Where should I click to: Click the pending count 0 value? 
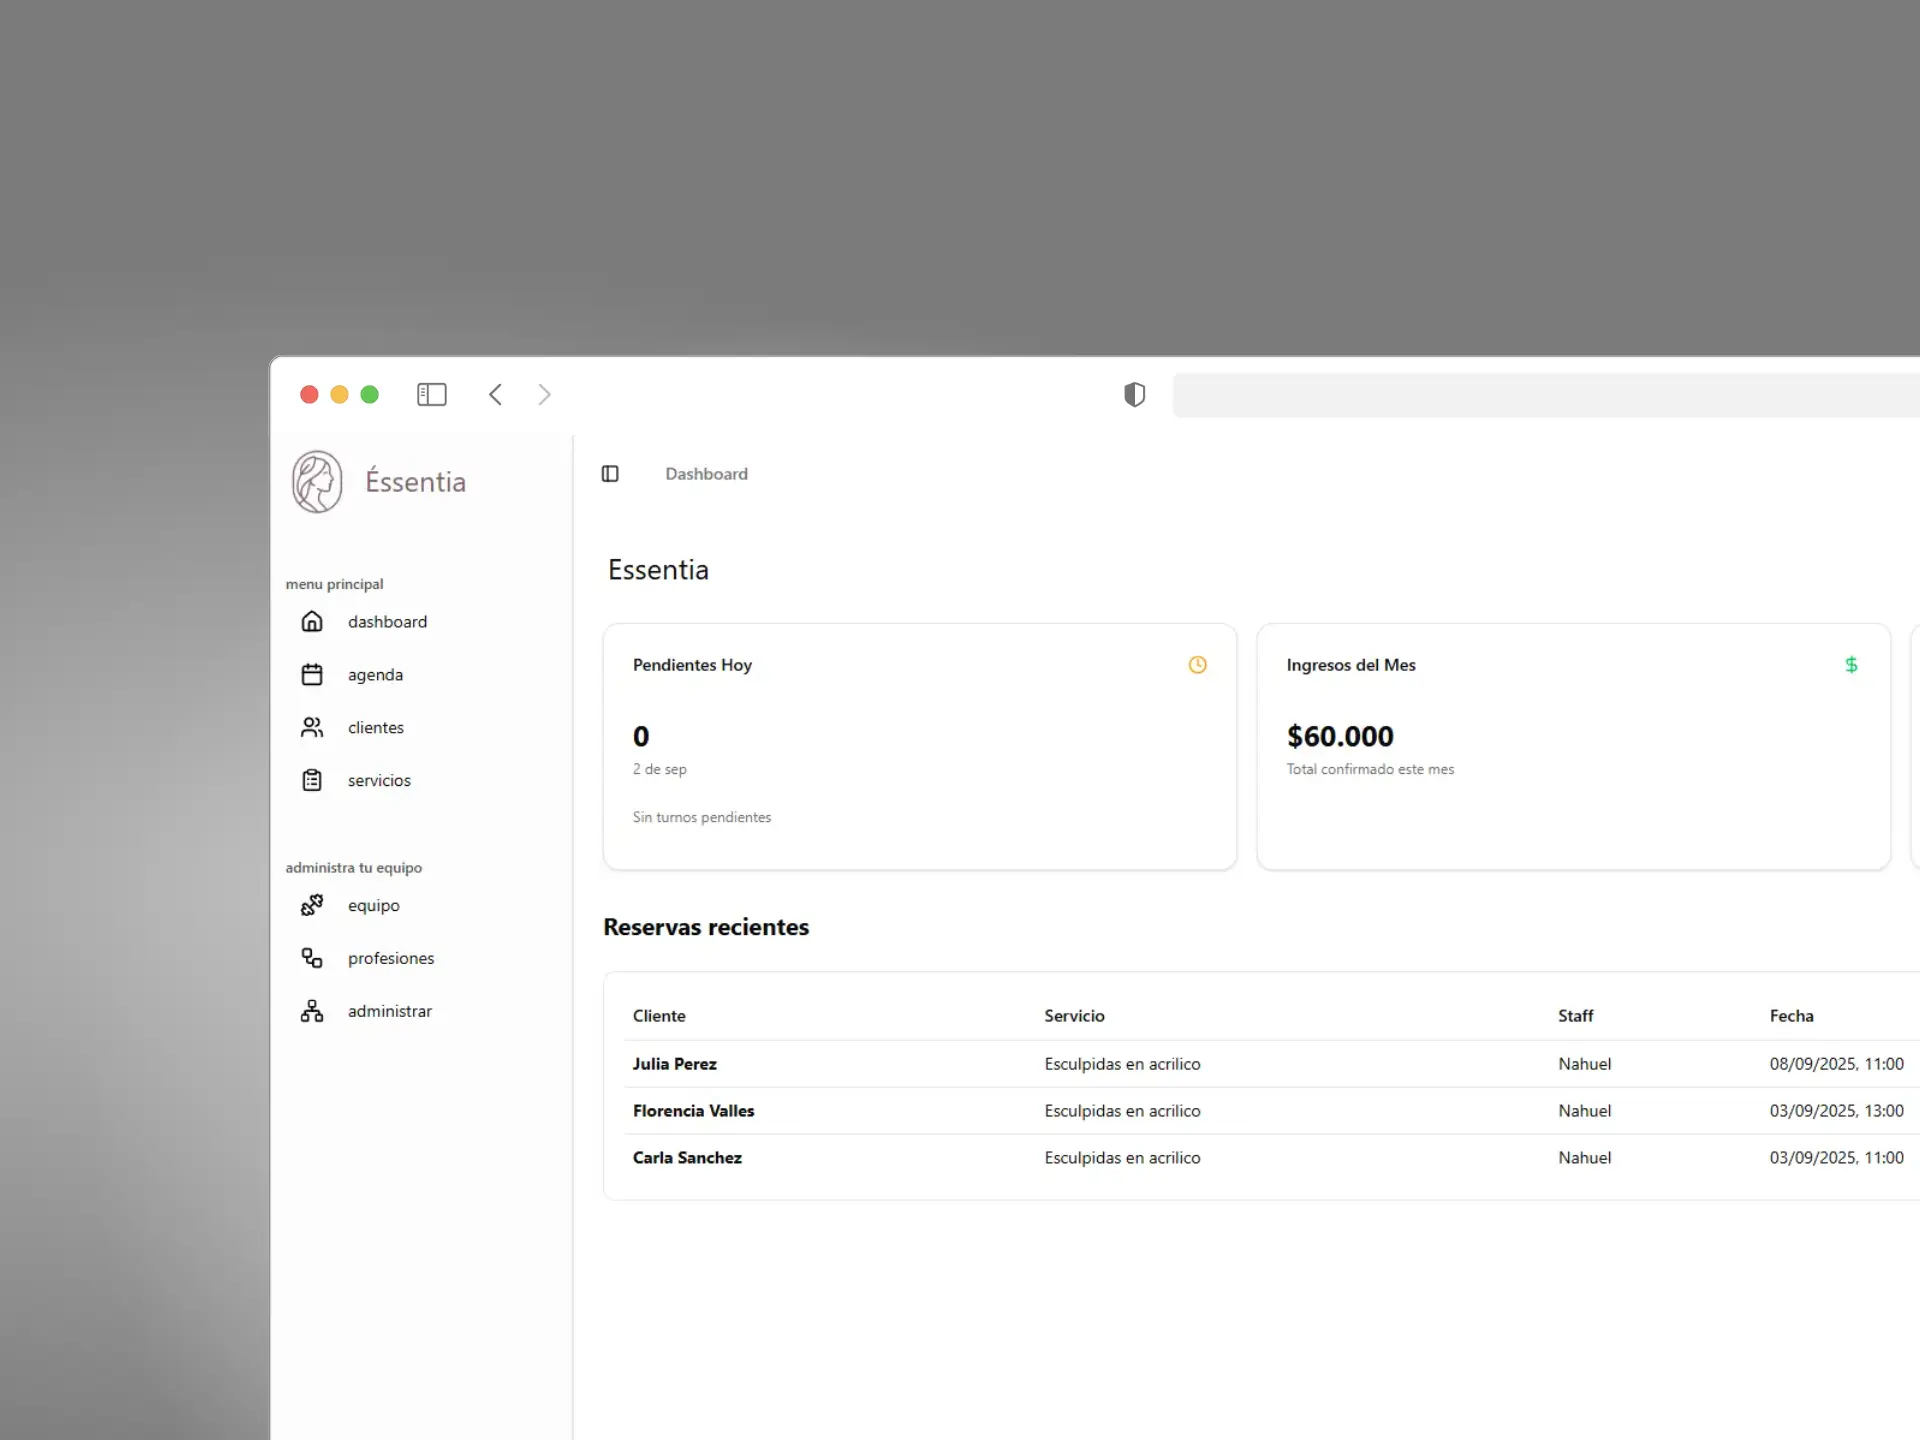[641, 736]
